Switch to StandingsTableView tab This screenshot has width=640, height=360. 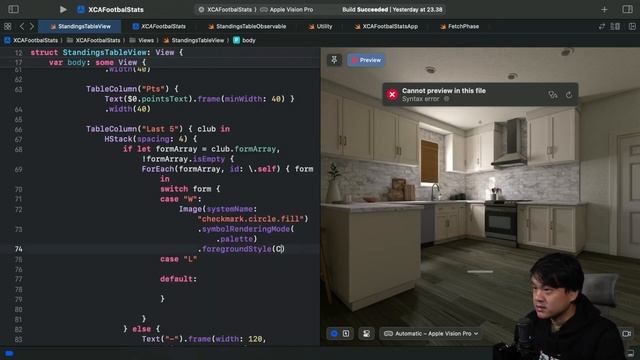[80, 27]
